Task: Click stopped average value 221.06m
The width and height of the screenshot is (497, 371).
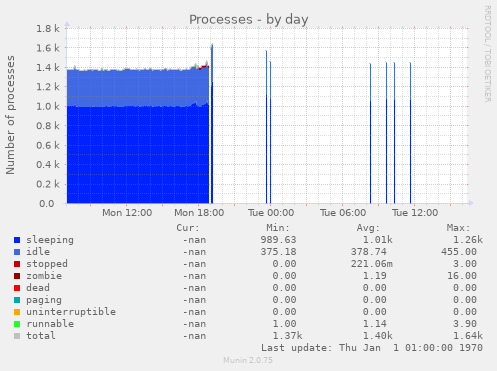Action: [372, 264]
